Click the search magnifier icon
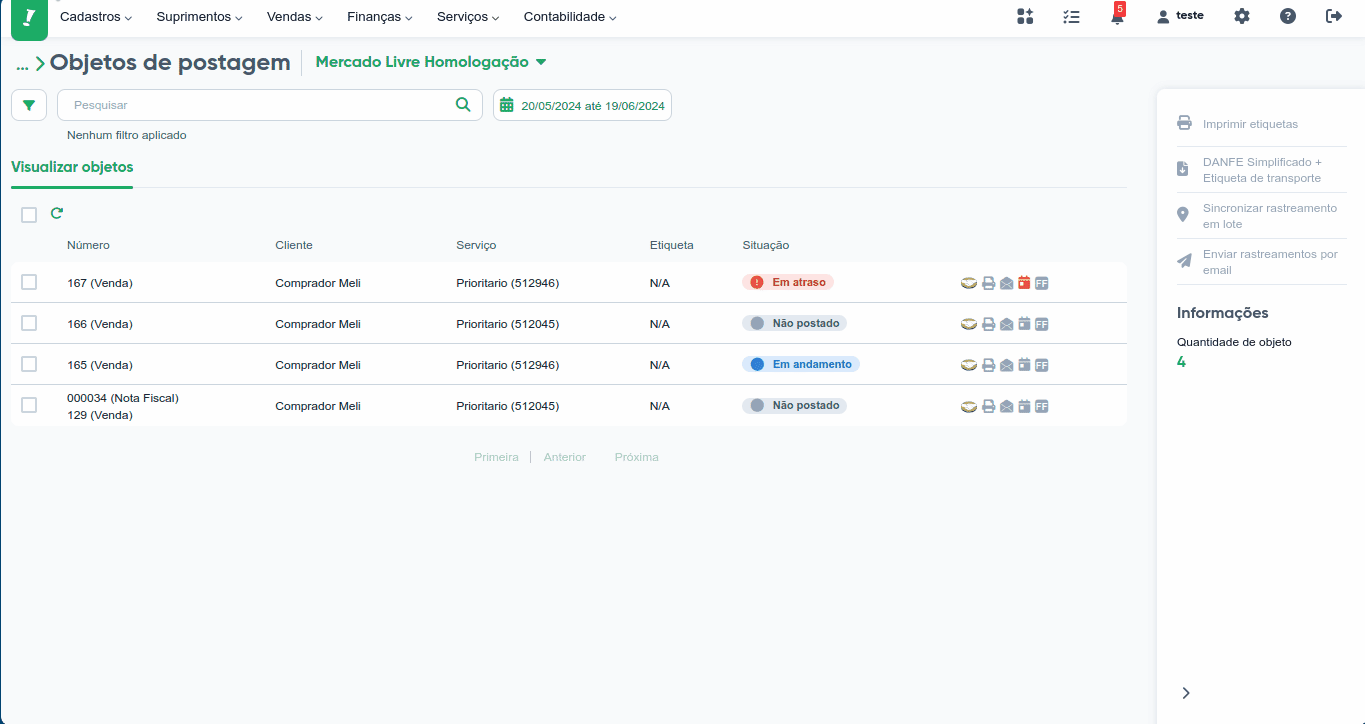The height and width of the screenshot is (724, 1365). (463, 104)
